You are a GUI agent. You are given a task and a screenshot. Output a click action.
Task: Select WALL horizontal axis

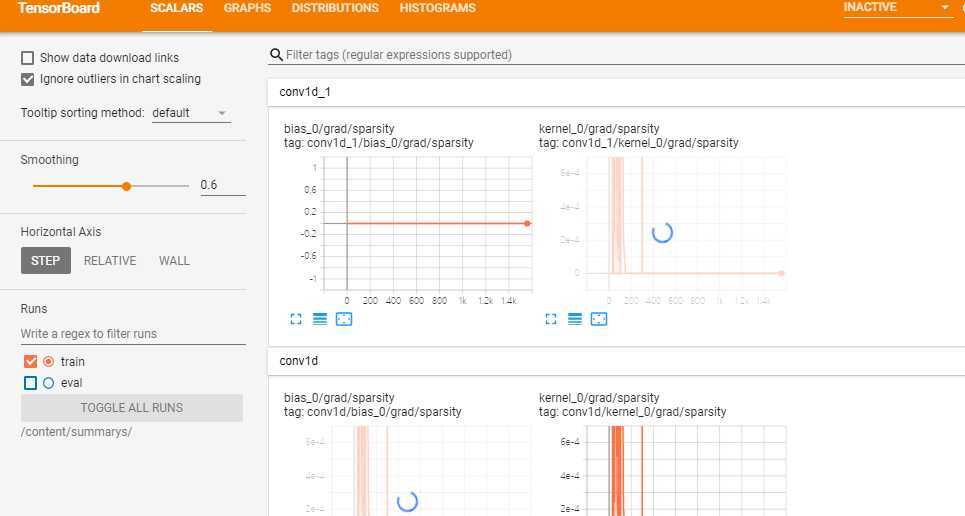point(174,260)
